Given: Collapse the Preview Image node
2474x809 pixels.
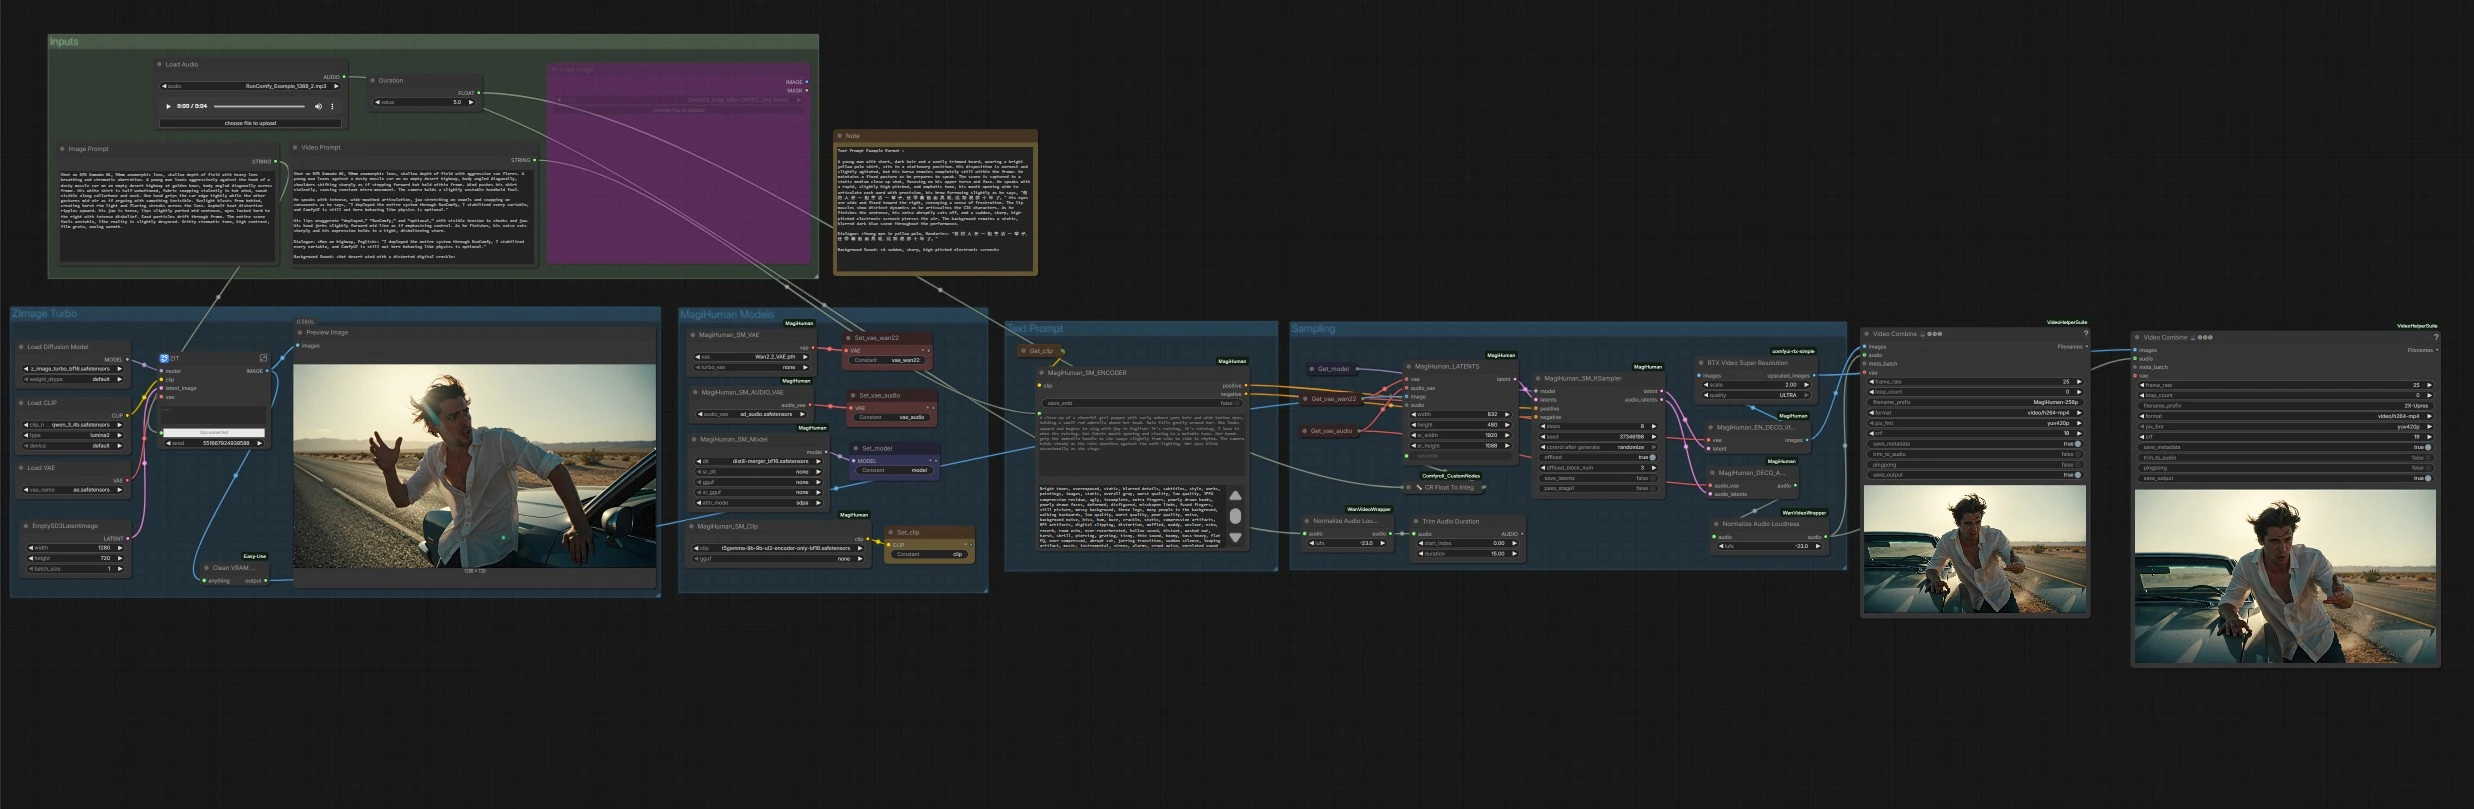Looking at the screenshot, I should coord(300,332).
